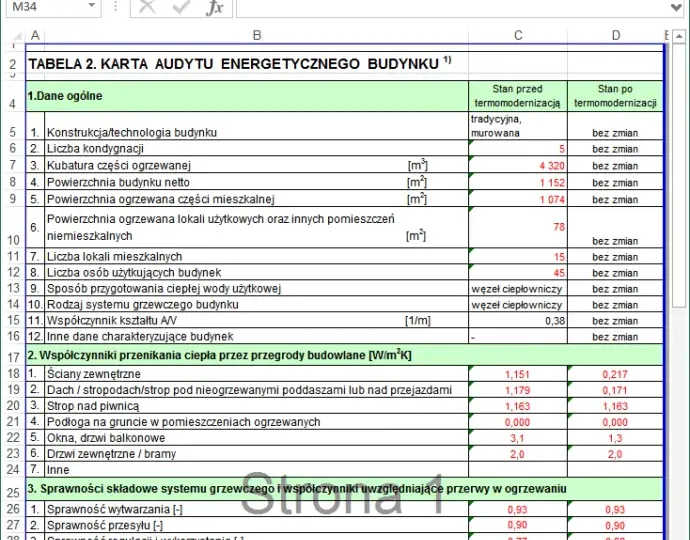Screen dimensions: 690x540
Task: Click 'Drzwi zewnętrzne / bramy' cell
Action: [x=257, y=454]
